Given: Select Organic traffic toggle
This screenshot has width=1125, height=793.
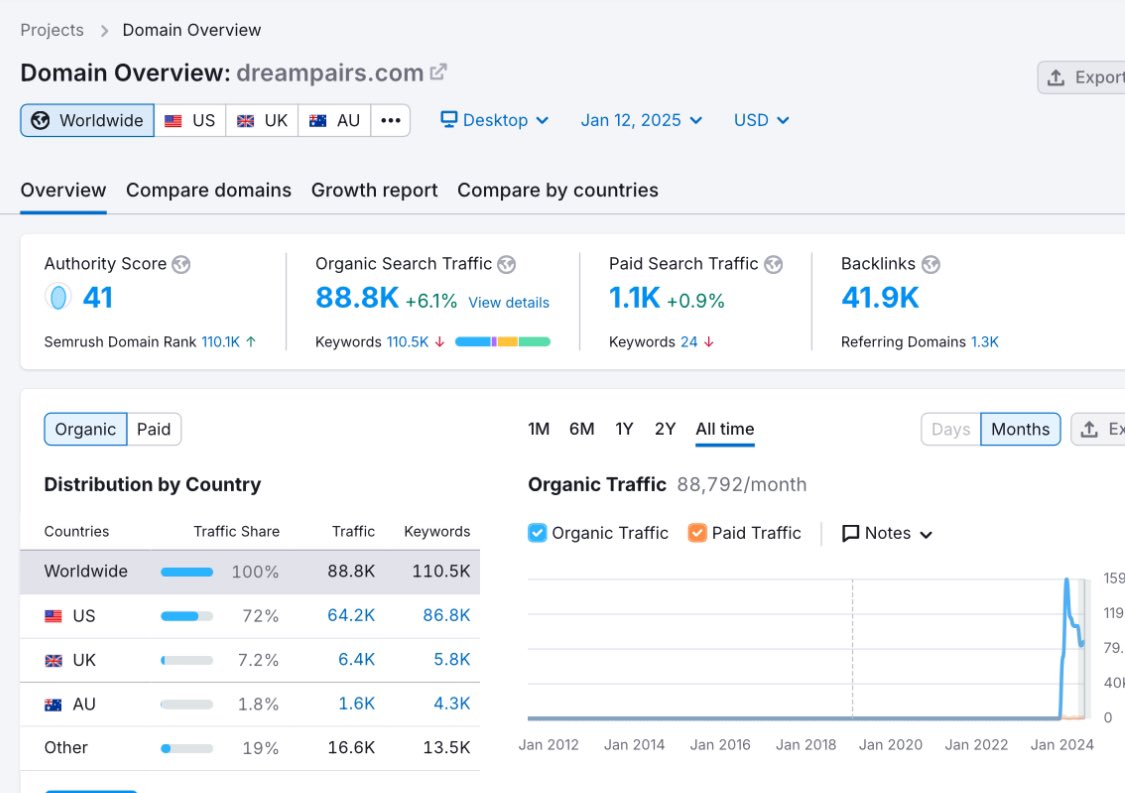Looking at the screenshot, I should (85, 429).
